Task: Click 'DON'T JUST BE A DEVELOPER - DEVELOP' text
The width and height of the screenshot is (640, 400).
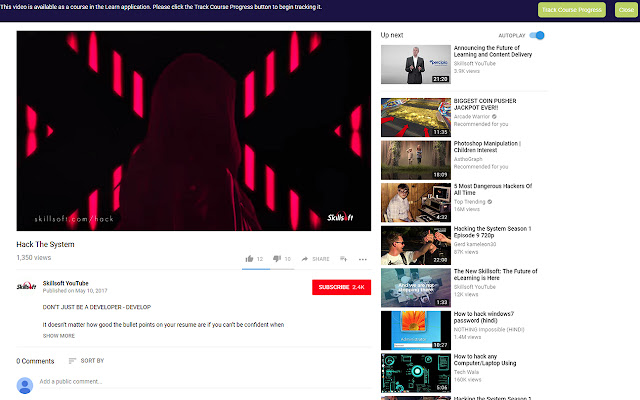Action: click(97, 307)
